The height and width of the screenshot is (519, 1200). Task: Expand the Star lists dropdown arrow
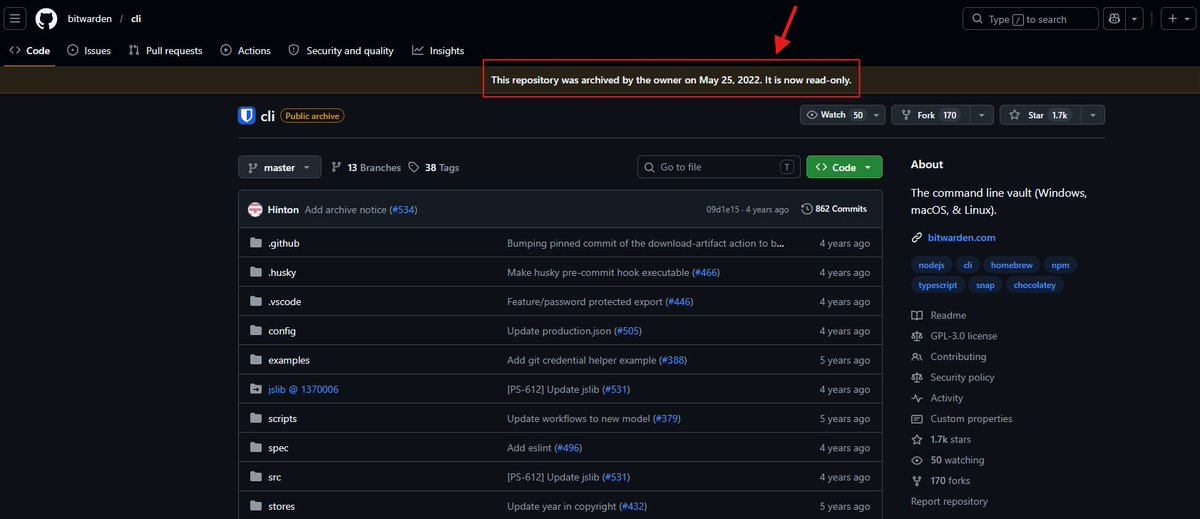[1091, 115]
